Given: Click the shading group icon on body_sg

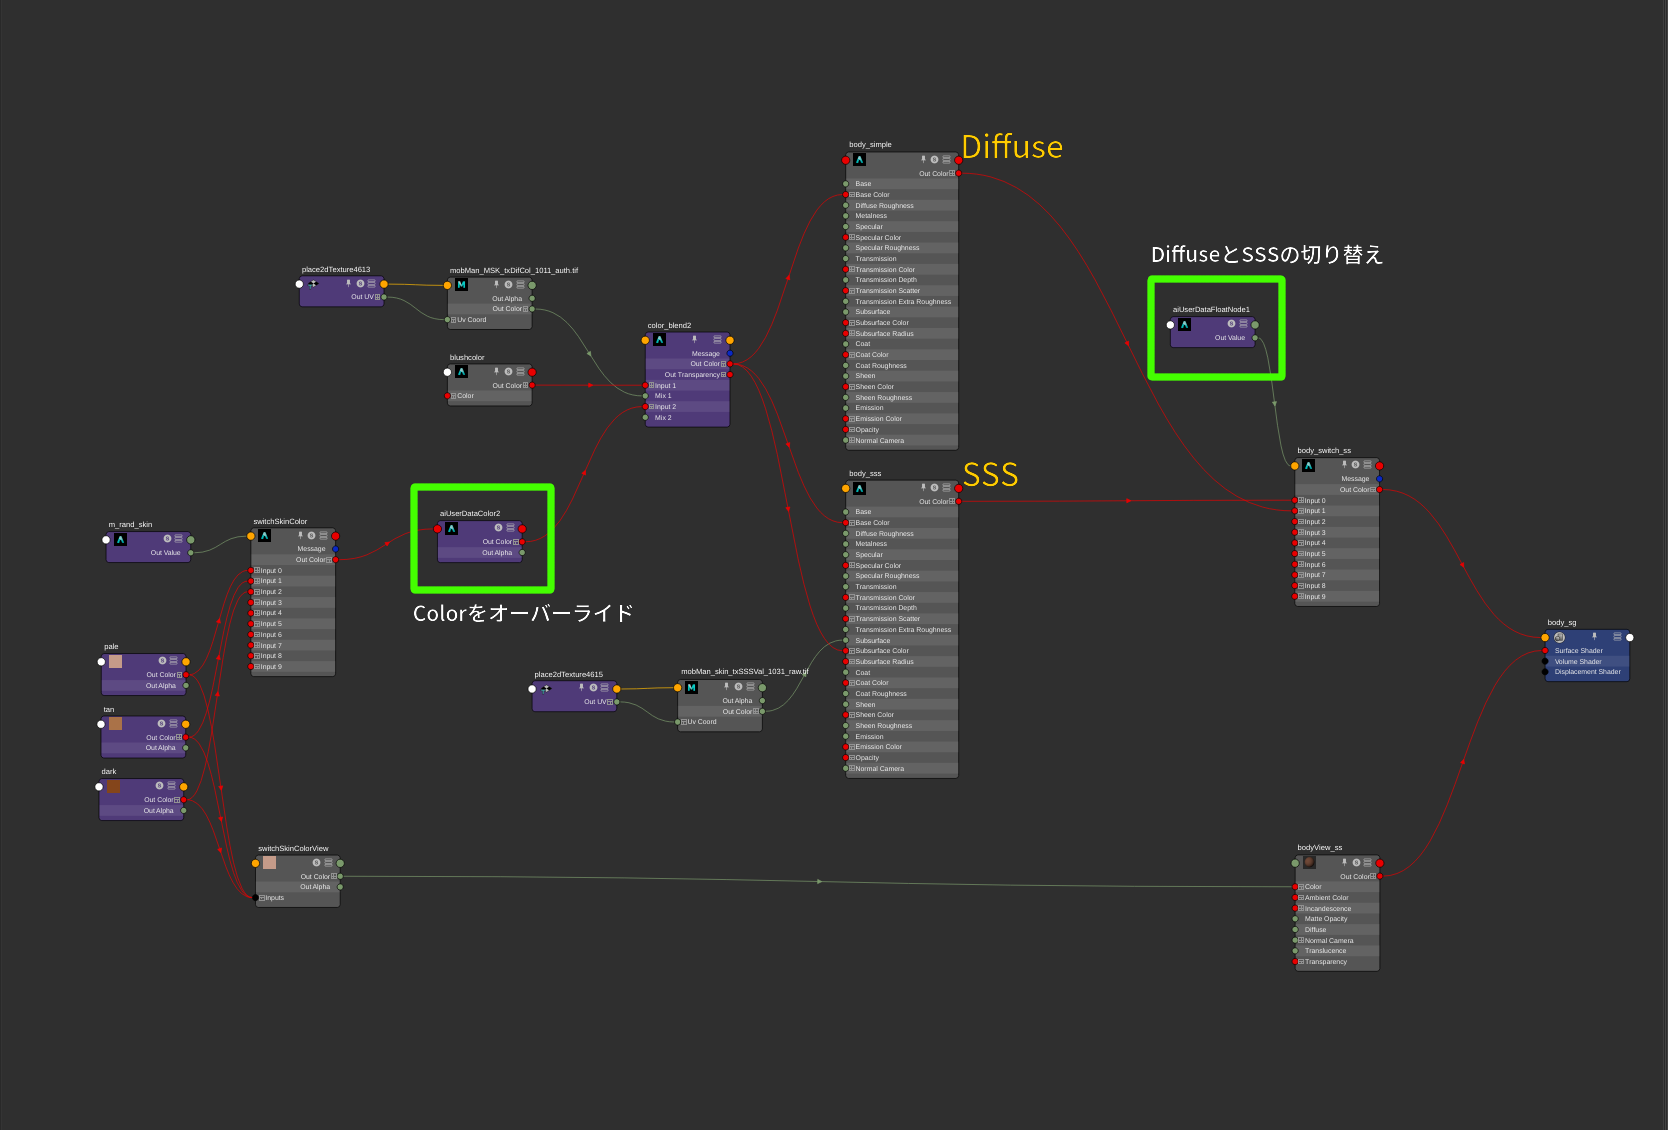Looking at the screenshot, I should (x=1559, y=637).
